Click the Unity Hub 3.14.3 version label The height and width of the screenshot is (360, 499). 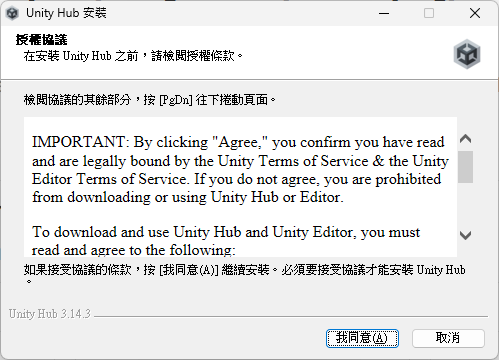pos(50,314)
